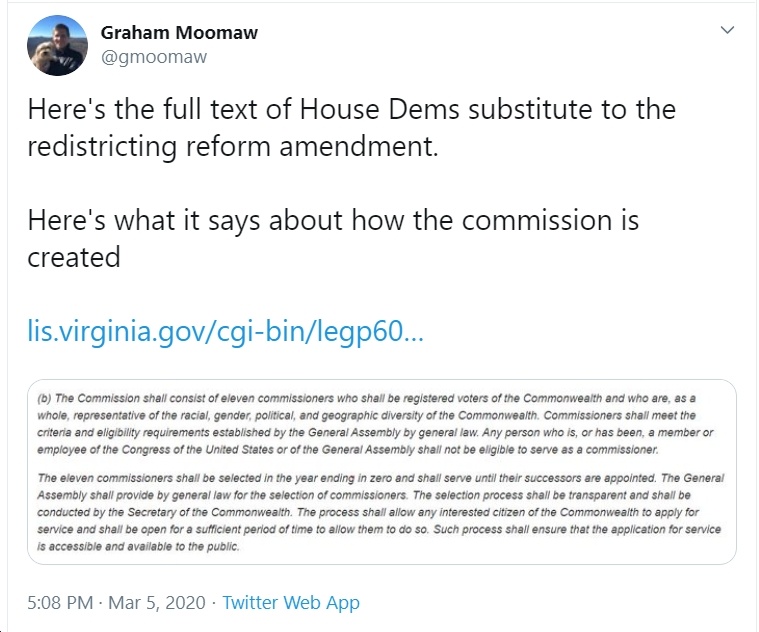Open the @gmoomaw handle
This screenshot has height=632, width=759.
coord(153,57)
